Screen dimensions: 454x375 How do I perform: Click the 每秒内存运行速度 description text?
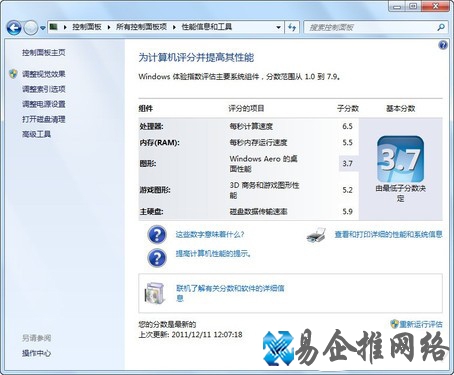coord(258,143)
